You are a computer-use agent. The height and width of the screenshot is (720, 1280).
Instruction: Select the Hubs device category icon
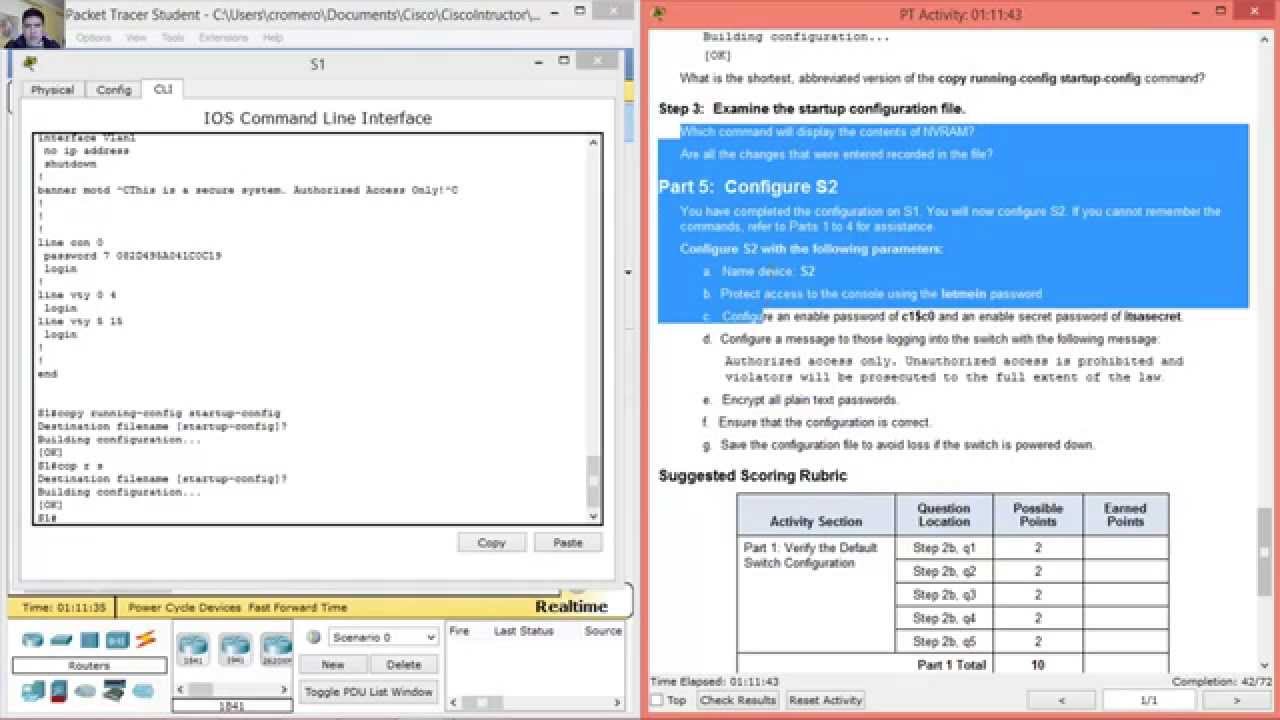90,640
